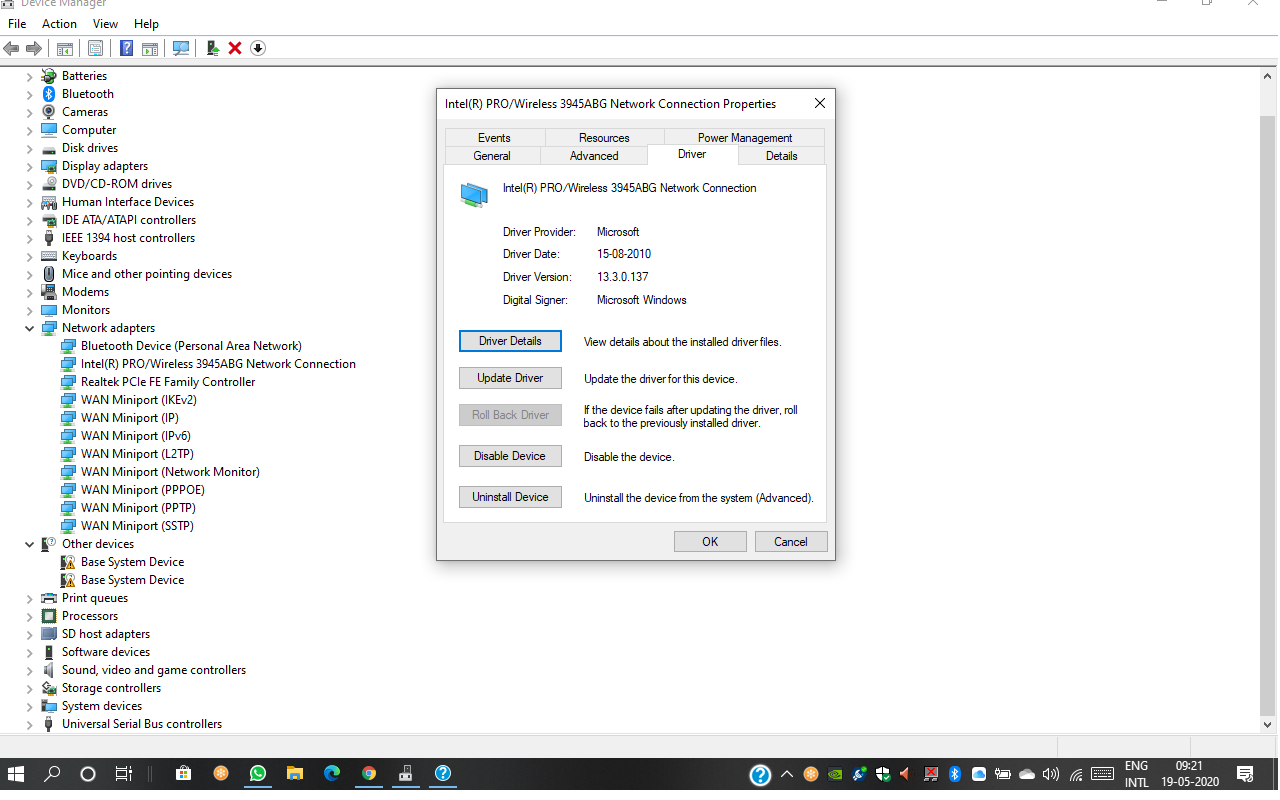Click the Device Manager taskbar icon
The width and height of the screenshot is (1280, 800).
[x=406, y=773]
